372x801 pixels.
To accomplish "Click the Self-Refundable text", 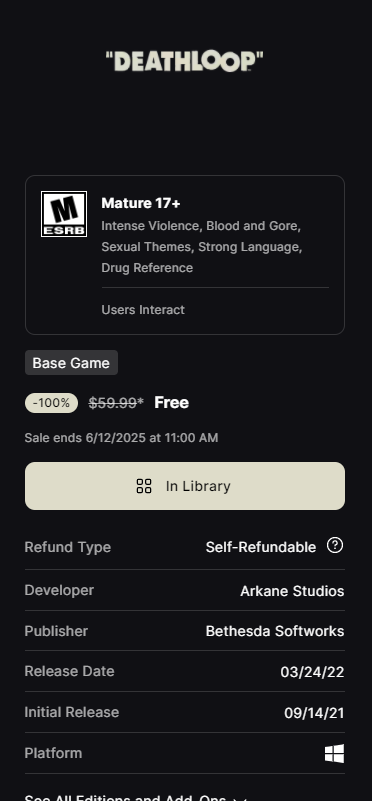I will tap(261, 547).
